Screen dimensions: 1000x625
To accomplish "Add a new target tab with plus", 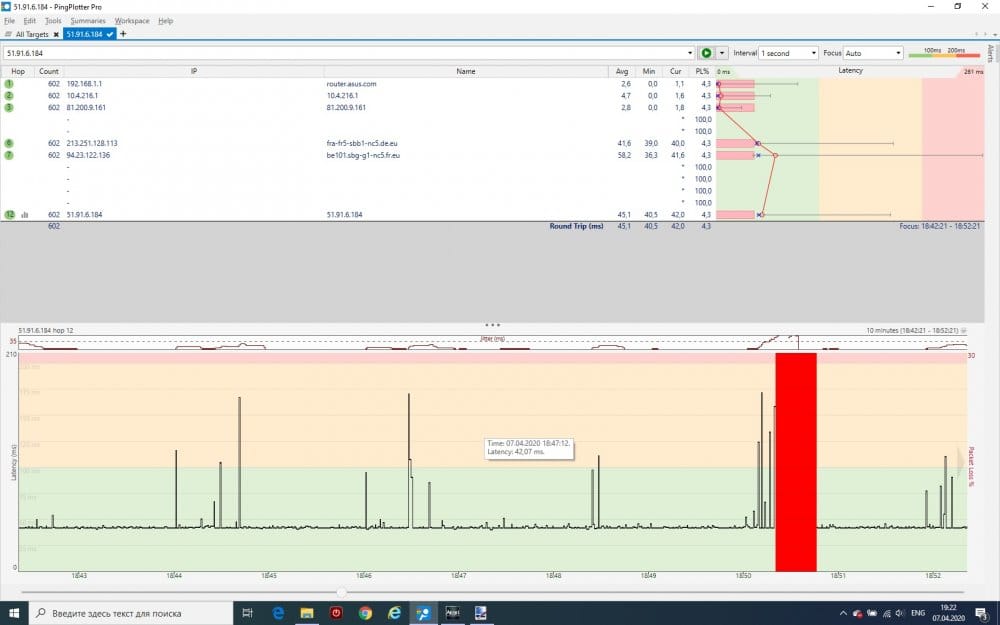I will (x=123, y=34).
